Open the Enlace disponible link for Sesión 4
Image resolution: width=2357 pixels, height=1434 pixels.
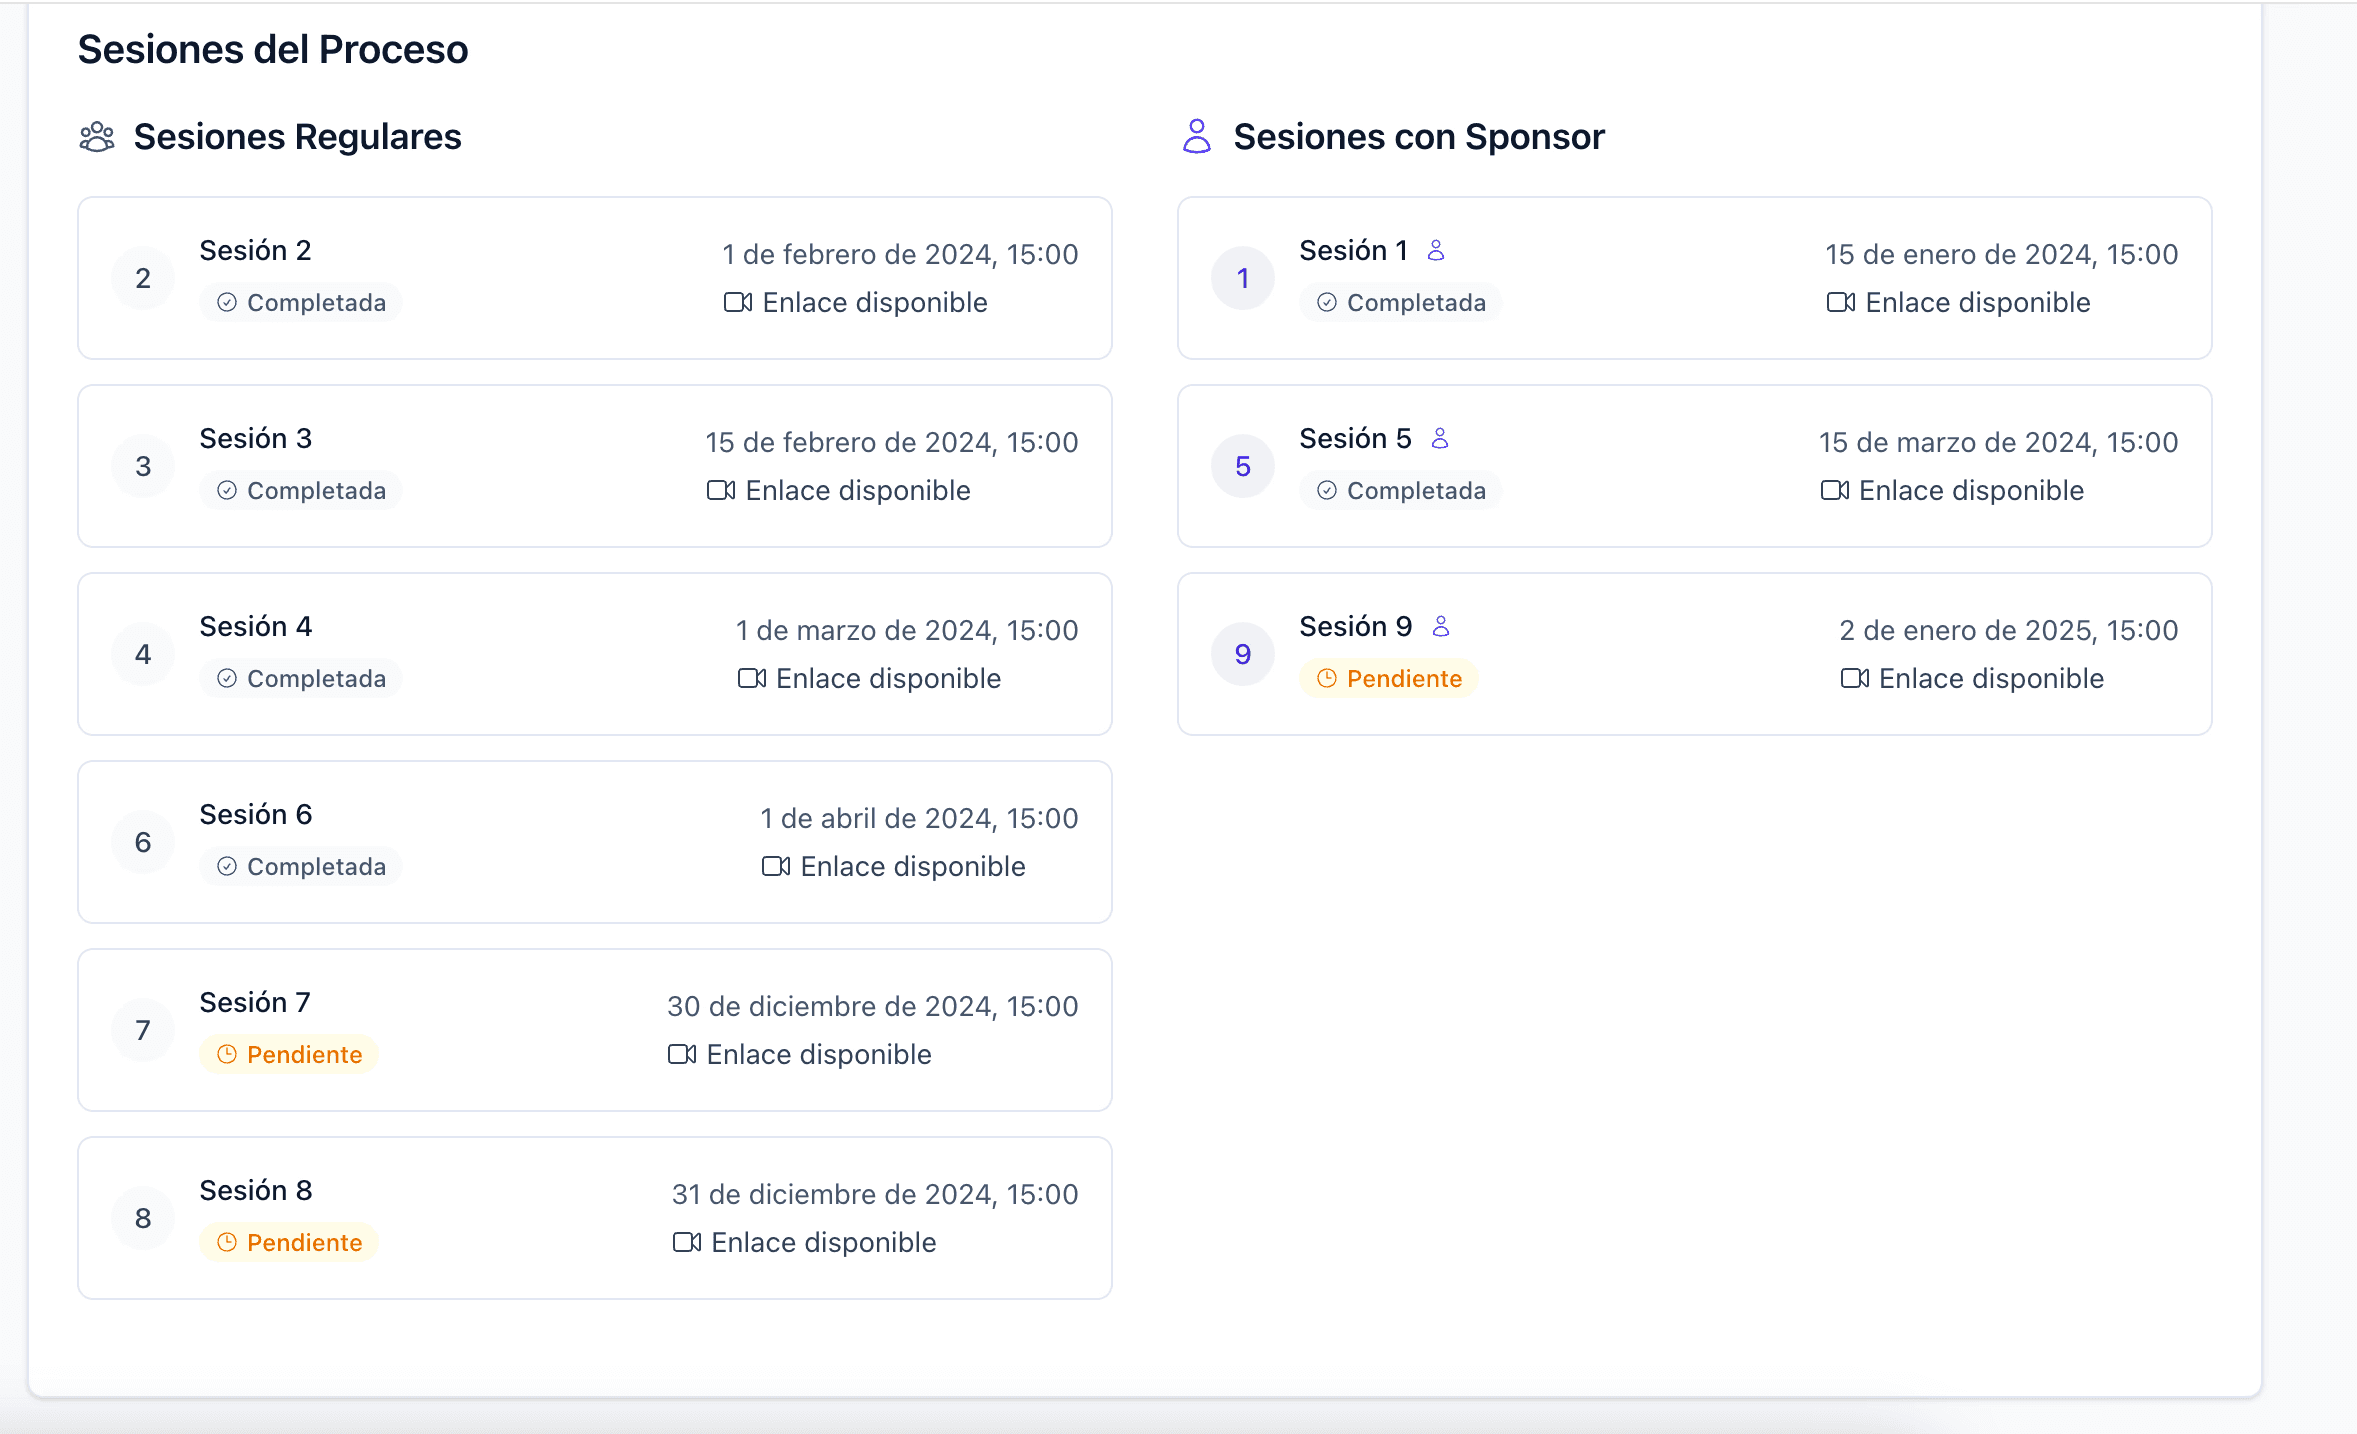tap(887, 679)
